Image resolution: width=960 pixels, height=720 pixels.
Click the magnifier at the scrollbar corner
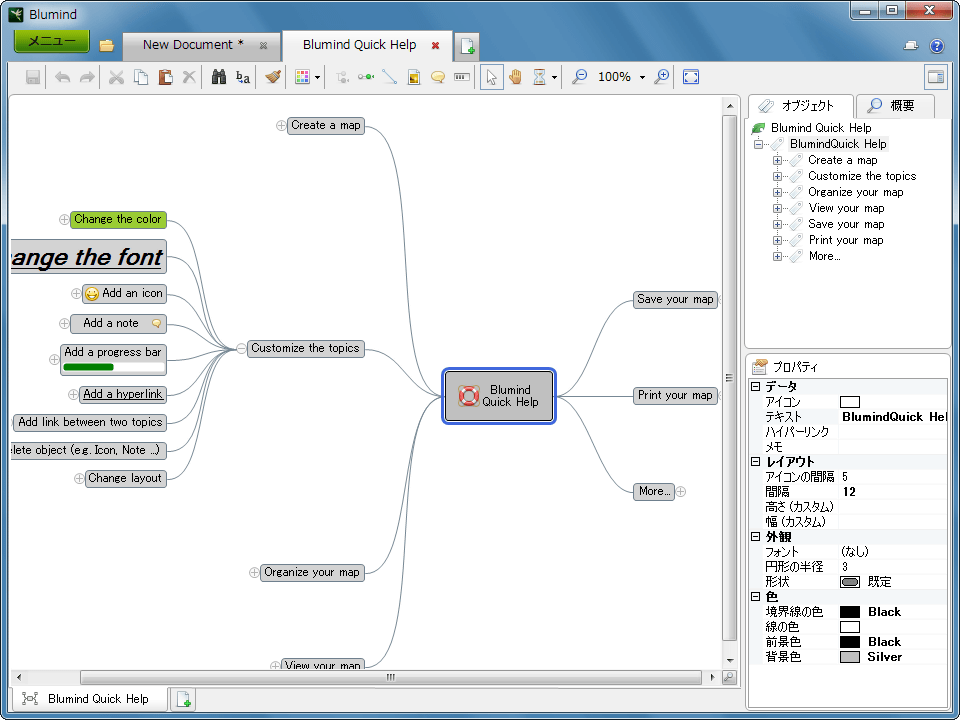tap(729, 677)
